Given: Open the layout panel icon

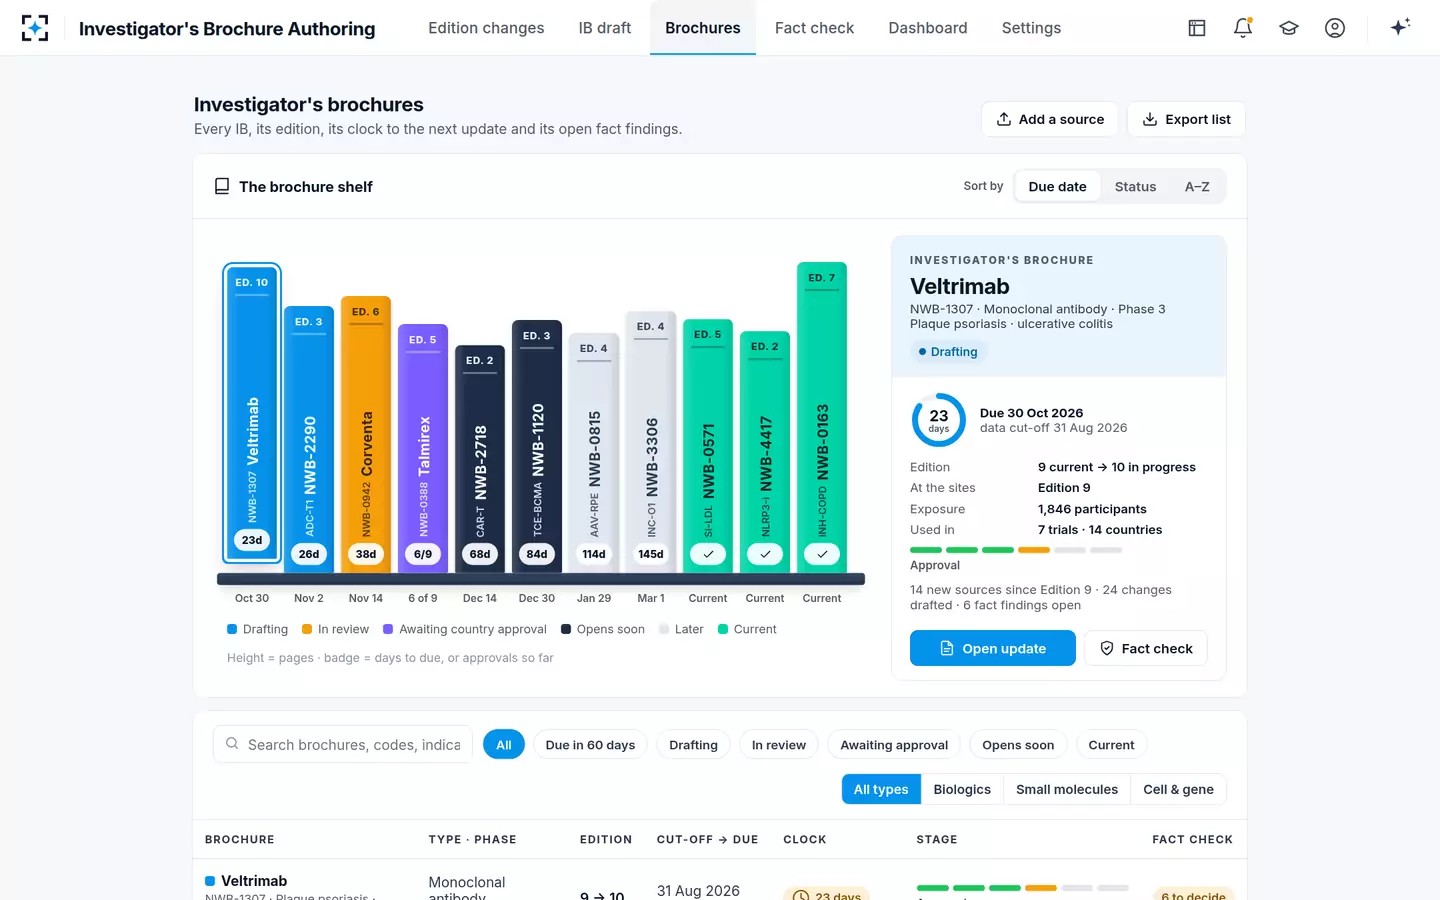Looking at the screenshot, I should point(1197,28).
